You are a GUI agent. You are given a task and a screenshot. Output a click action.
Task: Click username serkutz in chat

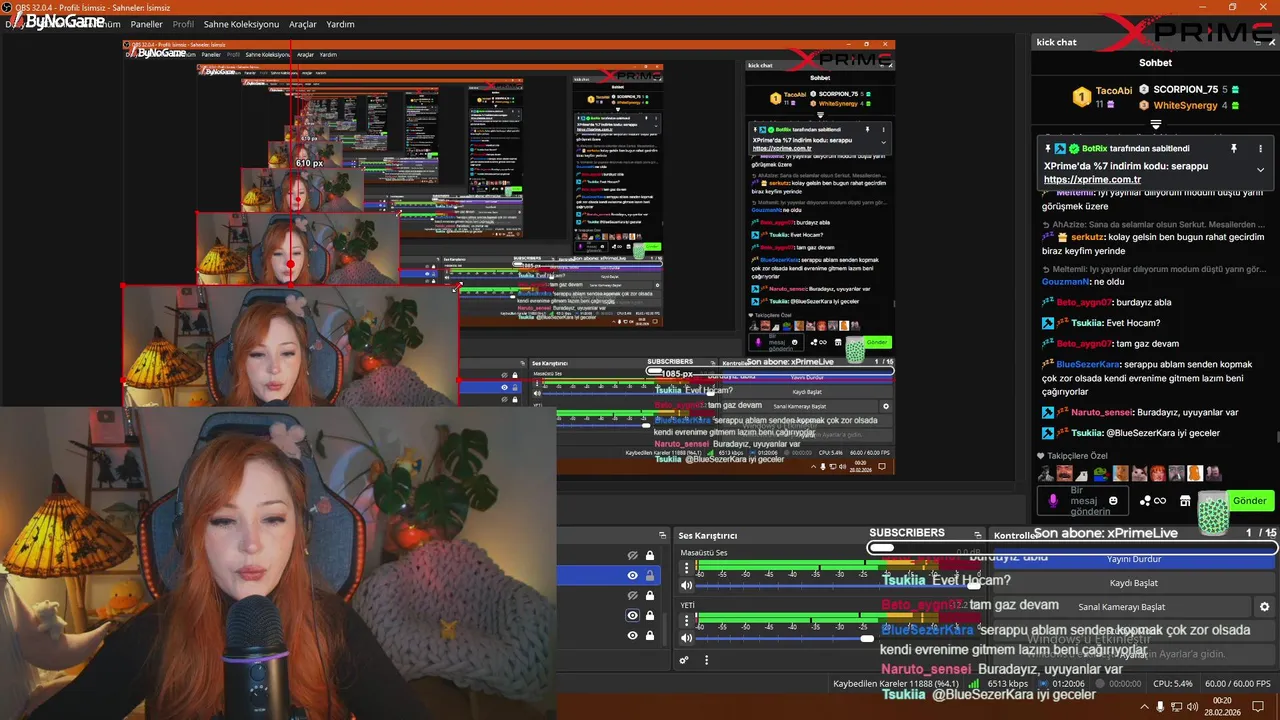(1089, 237)
